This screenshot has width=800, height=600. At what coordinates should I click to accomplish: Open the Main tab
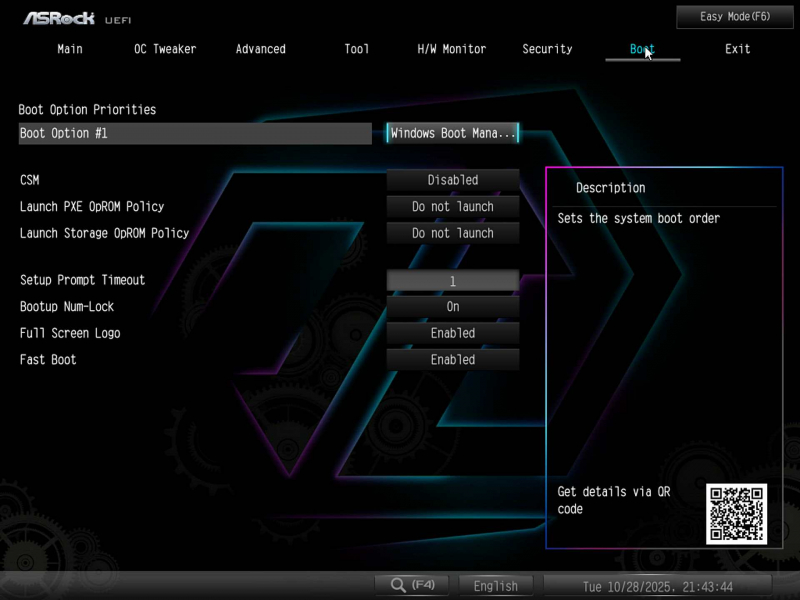point(70,49)
